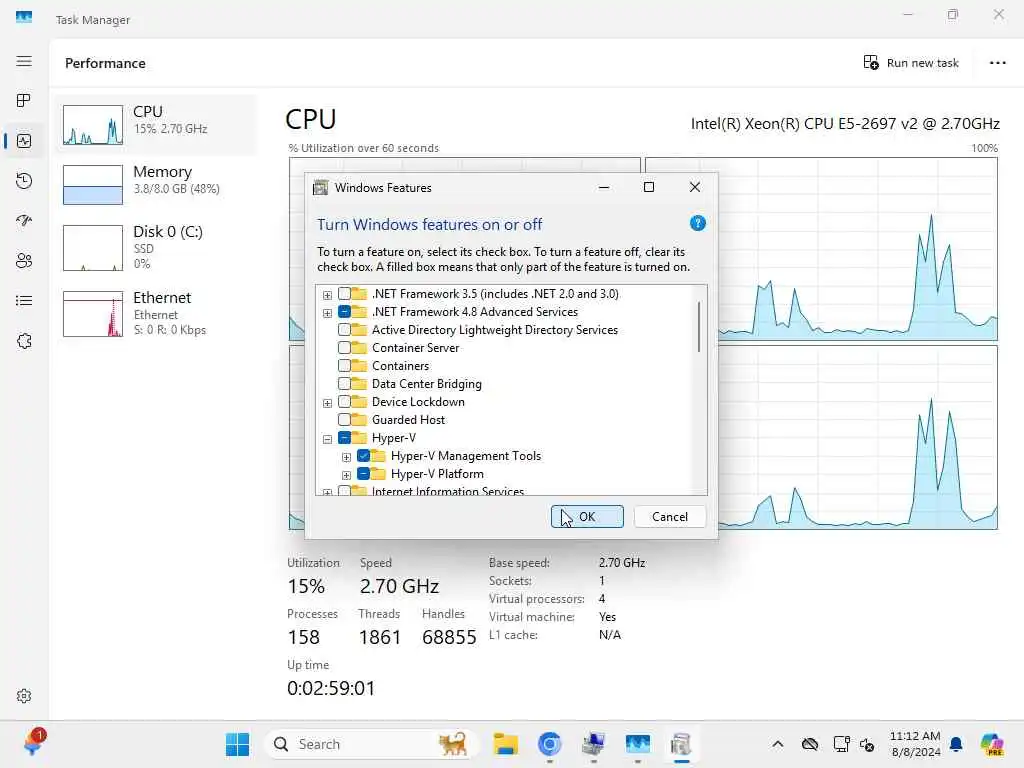Minimize the Windows Features dialog
Screen dimensions: 1024x768
click(604, 187)
